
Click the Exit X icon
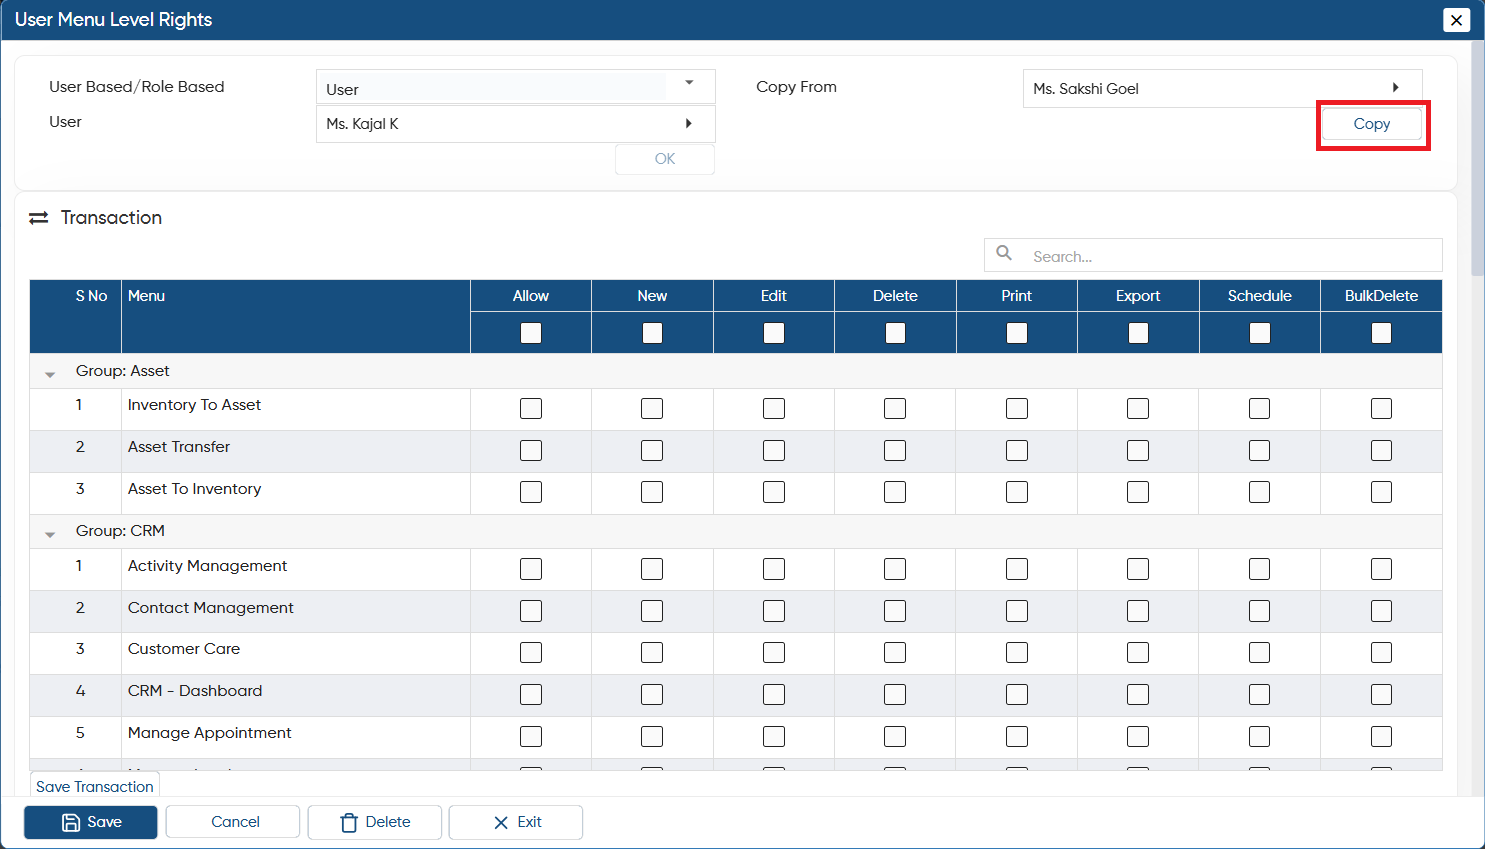(x=501, y=823)
